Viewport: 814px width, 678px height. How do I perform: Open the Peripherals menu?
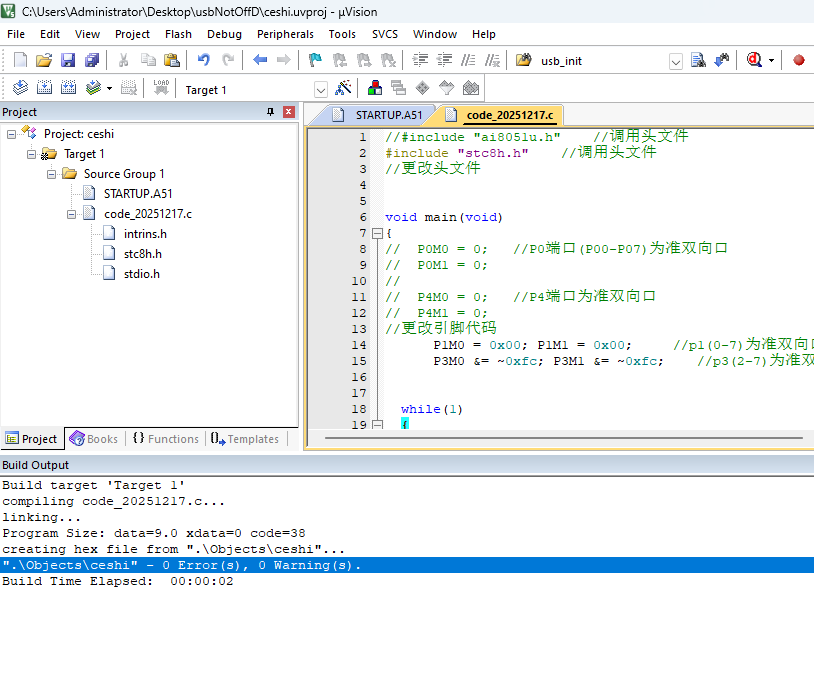point(285,34)
